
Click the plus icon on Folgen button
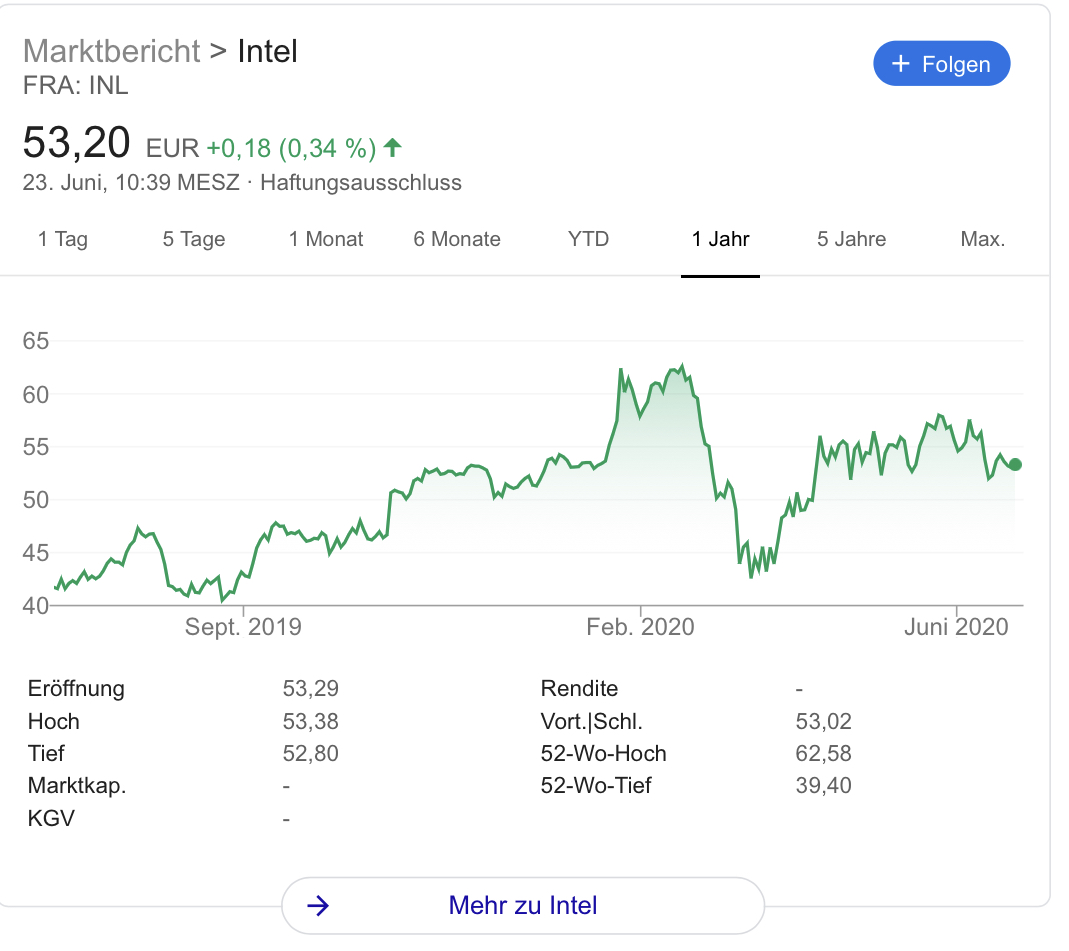pos(901,64)
